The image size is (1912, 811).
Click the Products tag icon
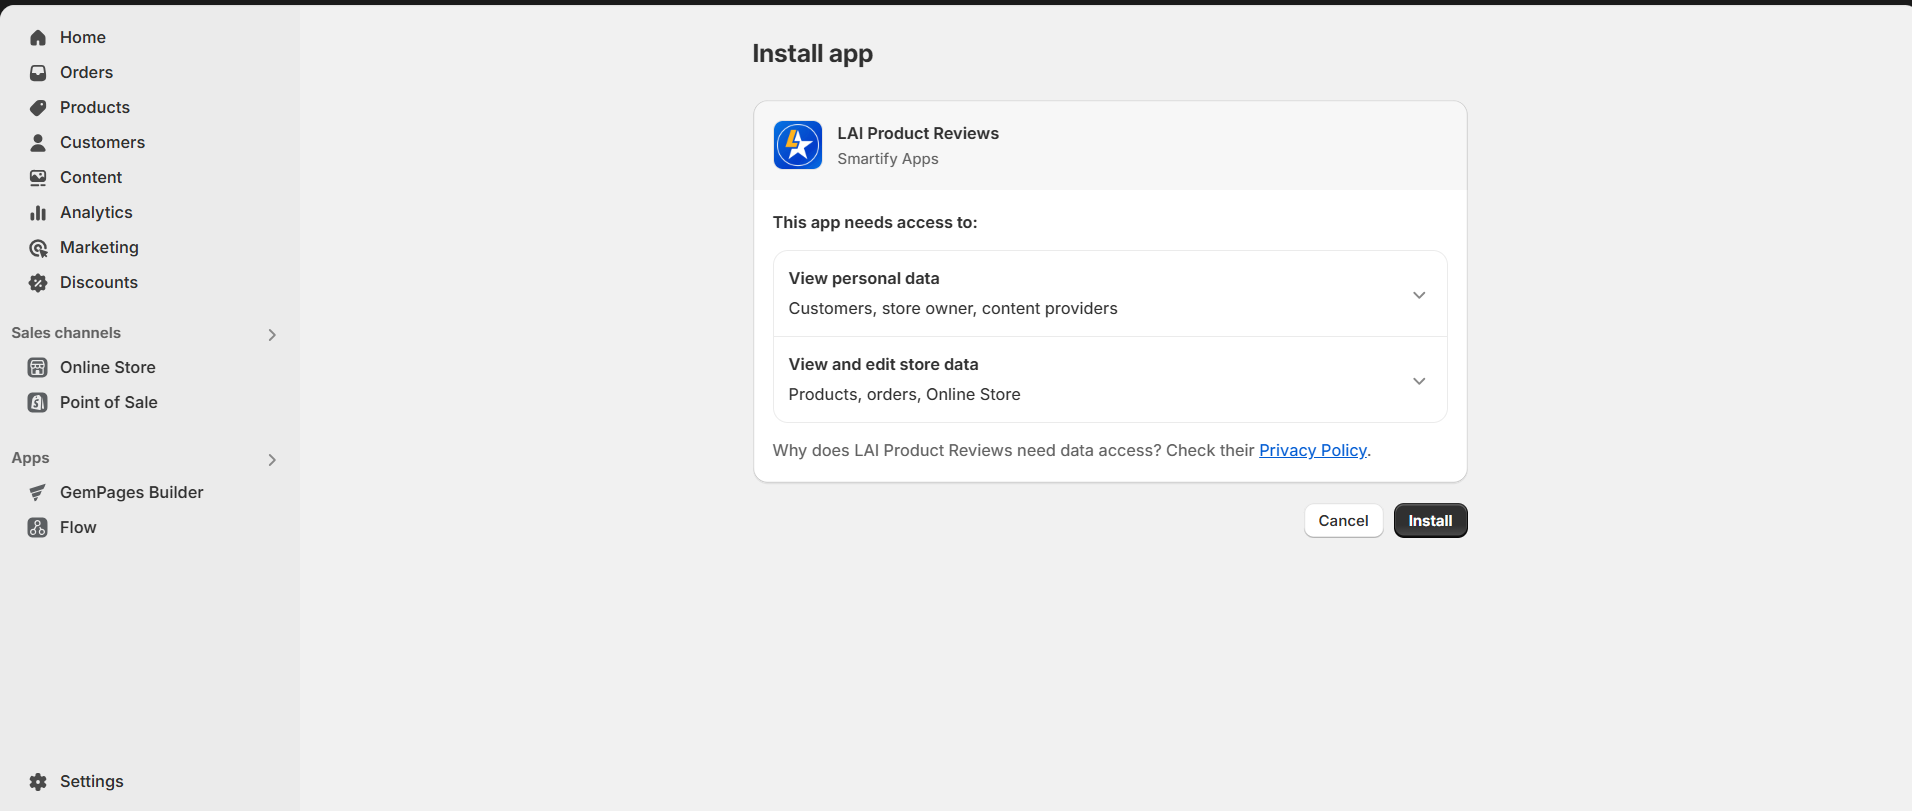point(38,108)
